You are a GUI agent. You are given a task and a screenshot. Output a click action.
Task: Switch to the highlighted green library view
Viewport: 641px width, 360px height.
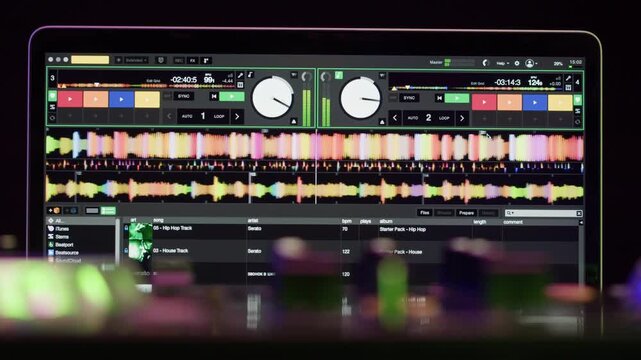[x=108, y=211]
